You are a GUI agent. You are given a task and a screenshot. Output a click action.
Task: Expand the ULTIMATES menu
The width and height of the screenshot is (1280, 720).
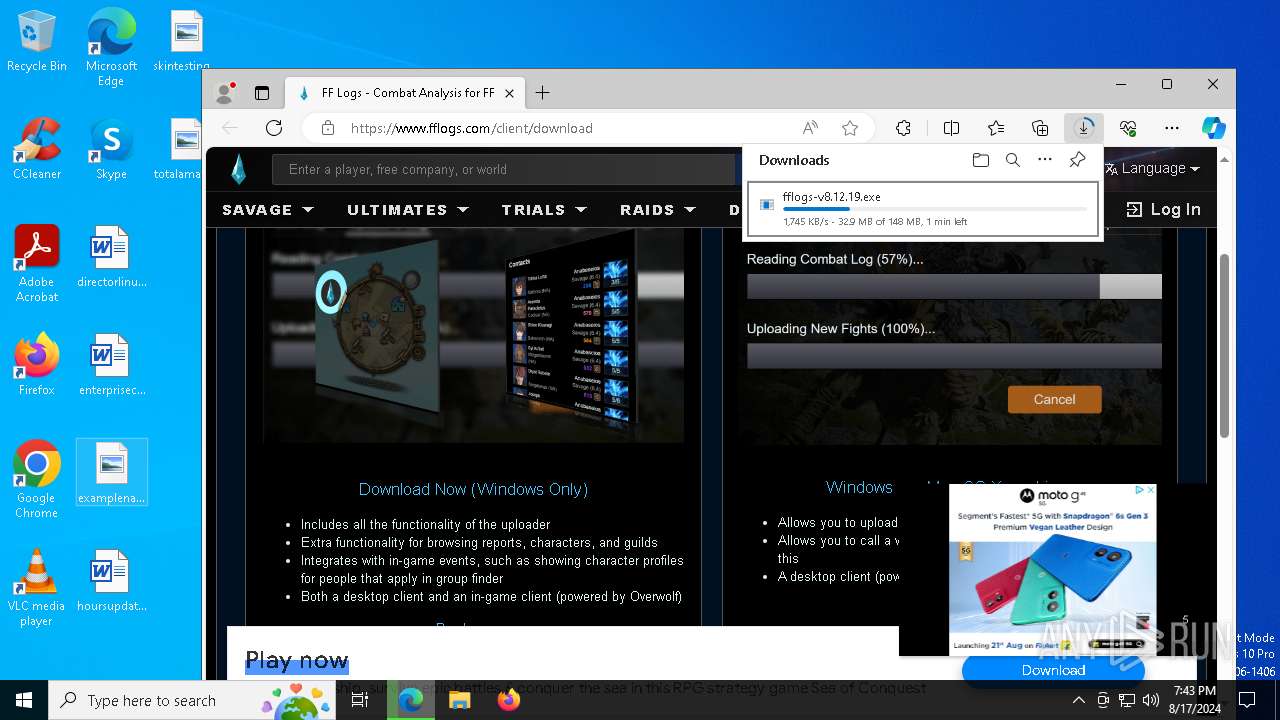pyautogui.click(x=408, y=210)
